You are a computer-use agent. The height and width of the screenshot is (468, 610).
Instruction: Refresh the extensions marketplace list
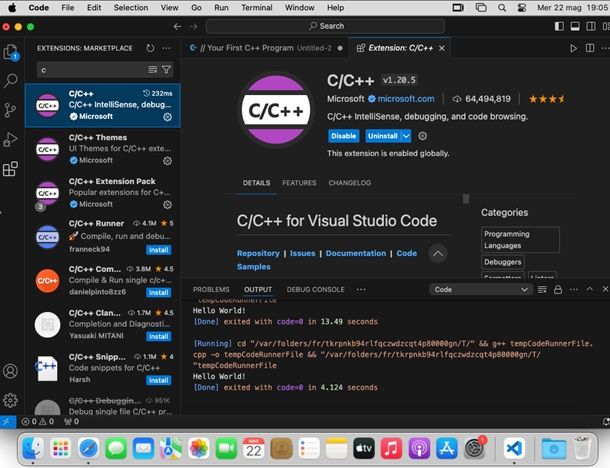(x=150, y=48)
